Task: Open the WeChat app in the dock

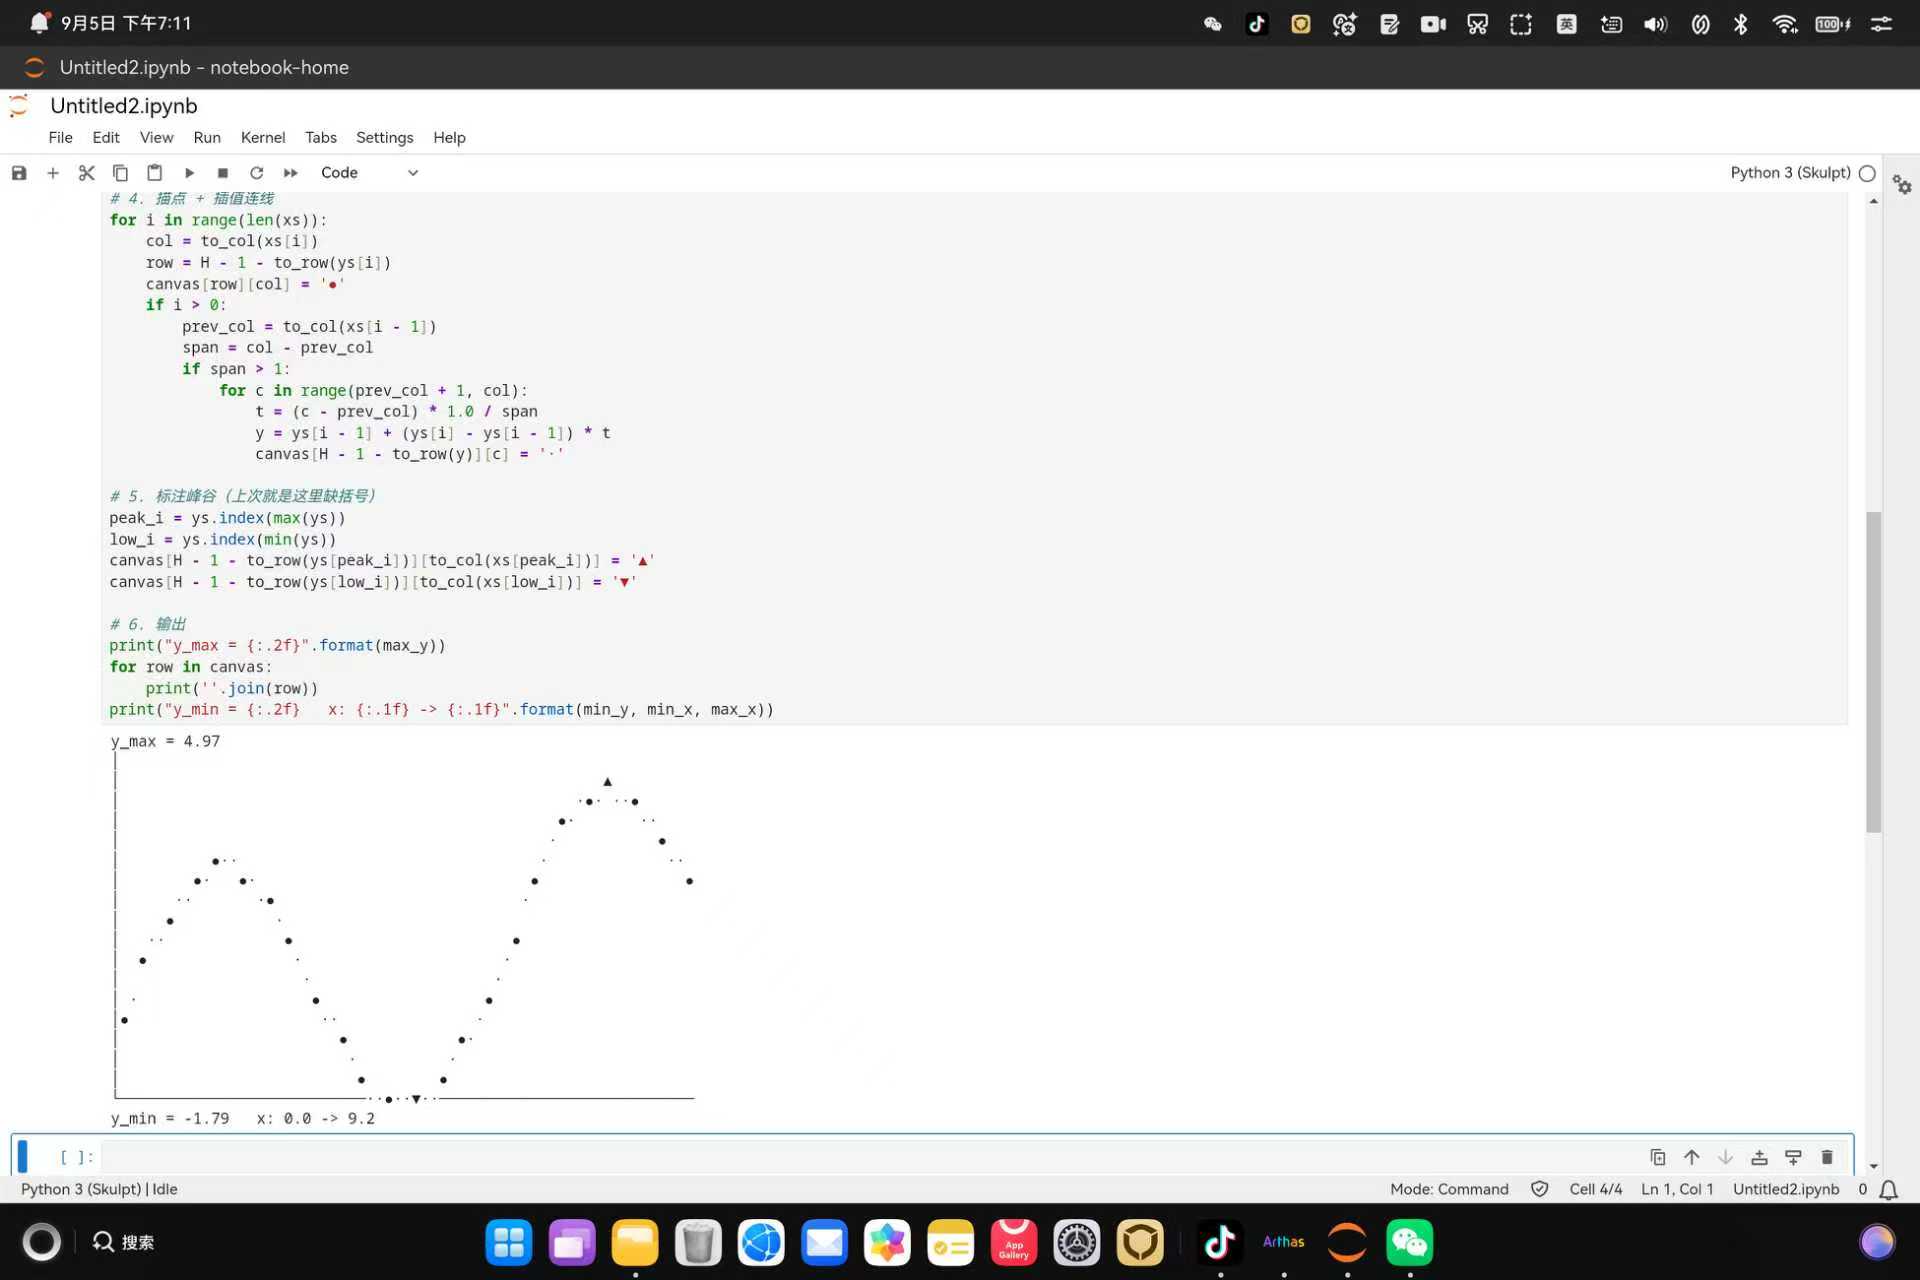Action: tap(1409, 1242)
